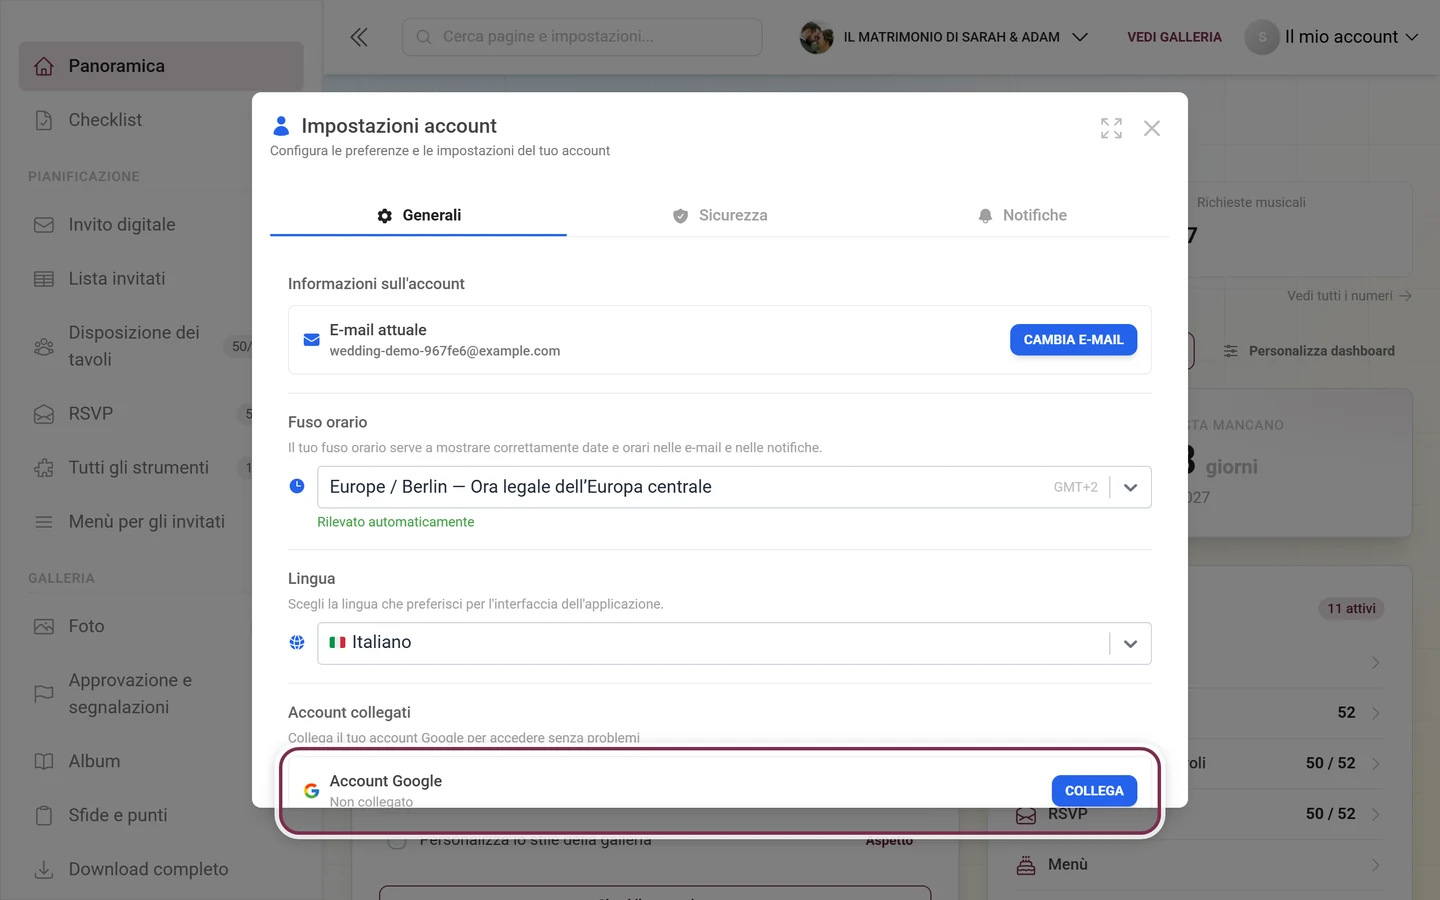Click the Rilevato automaticamente text
This screenshot has width=1440, height=900.
pos(396,522)
